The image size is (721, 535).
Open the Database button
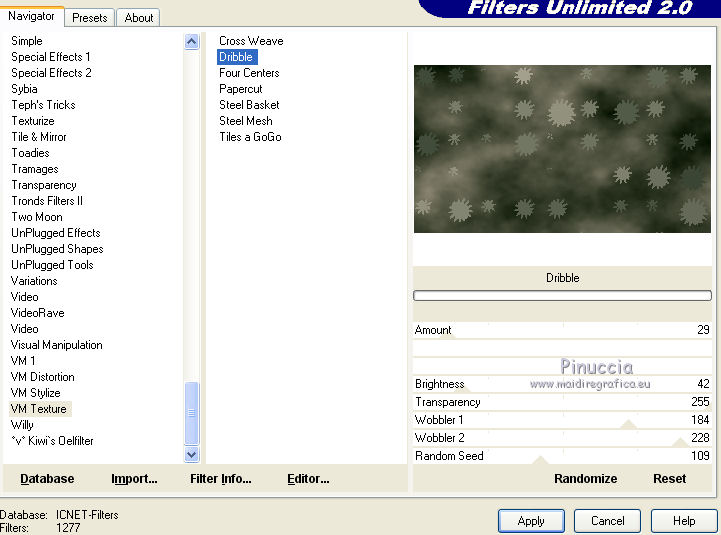pyautogui.click(x=47, y=479)
